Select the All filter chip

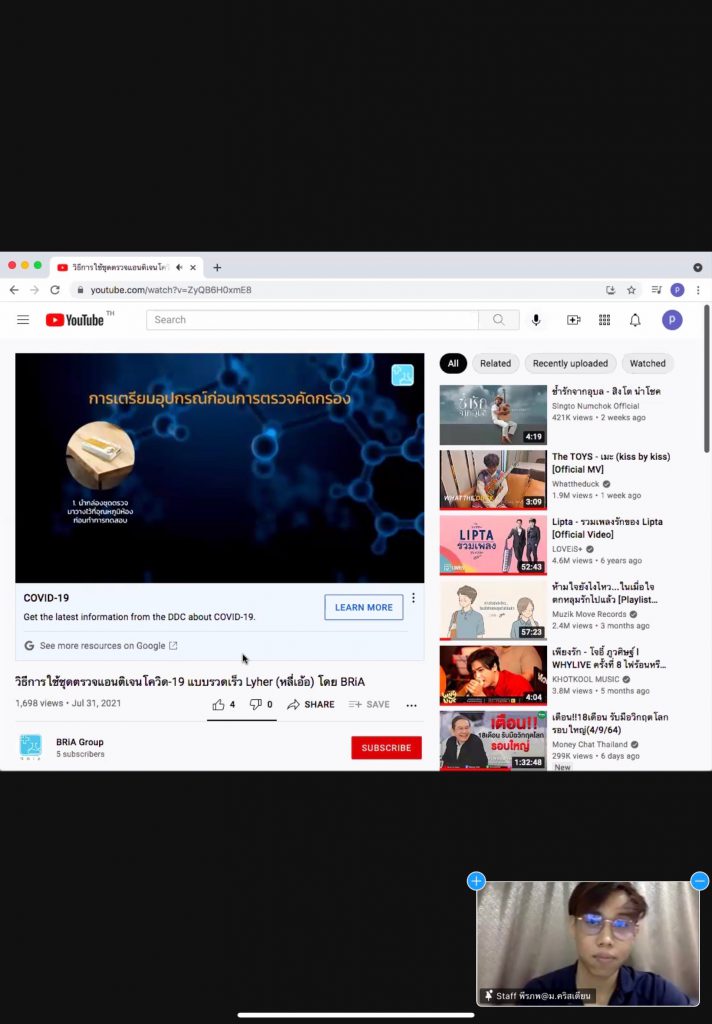tap(453, 363)
